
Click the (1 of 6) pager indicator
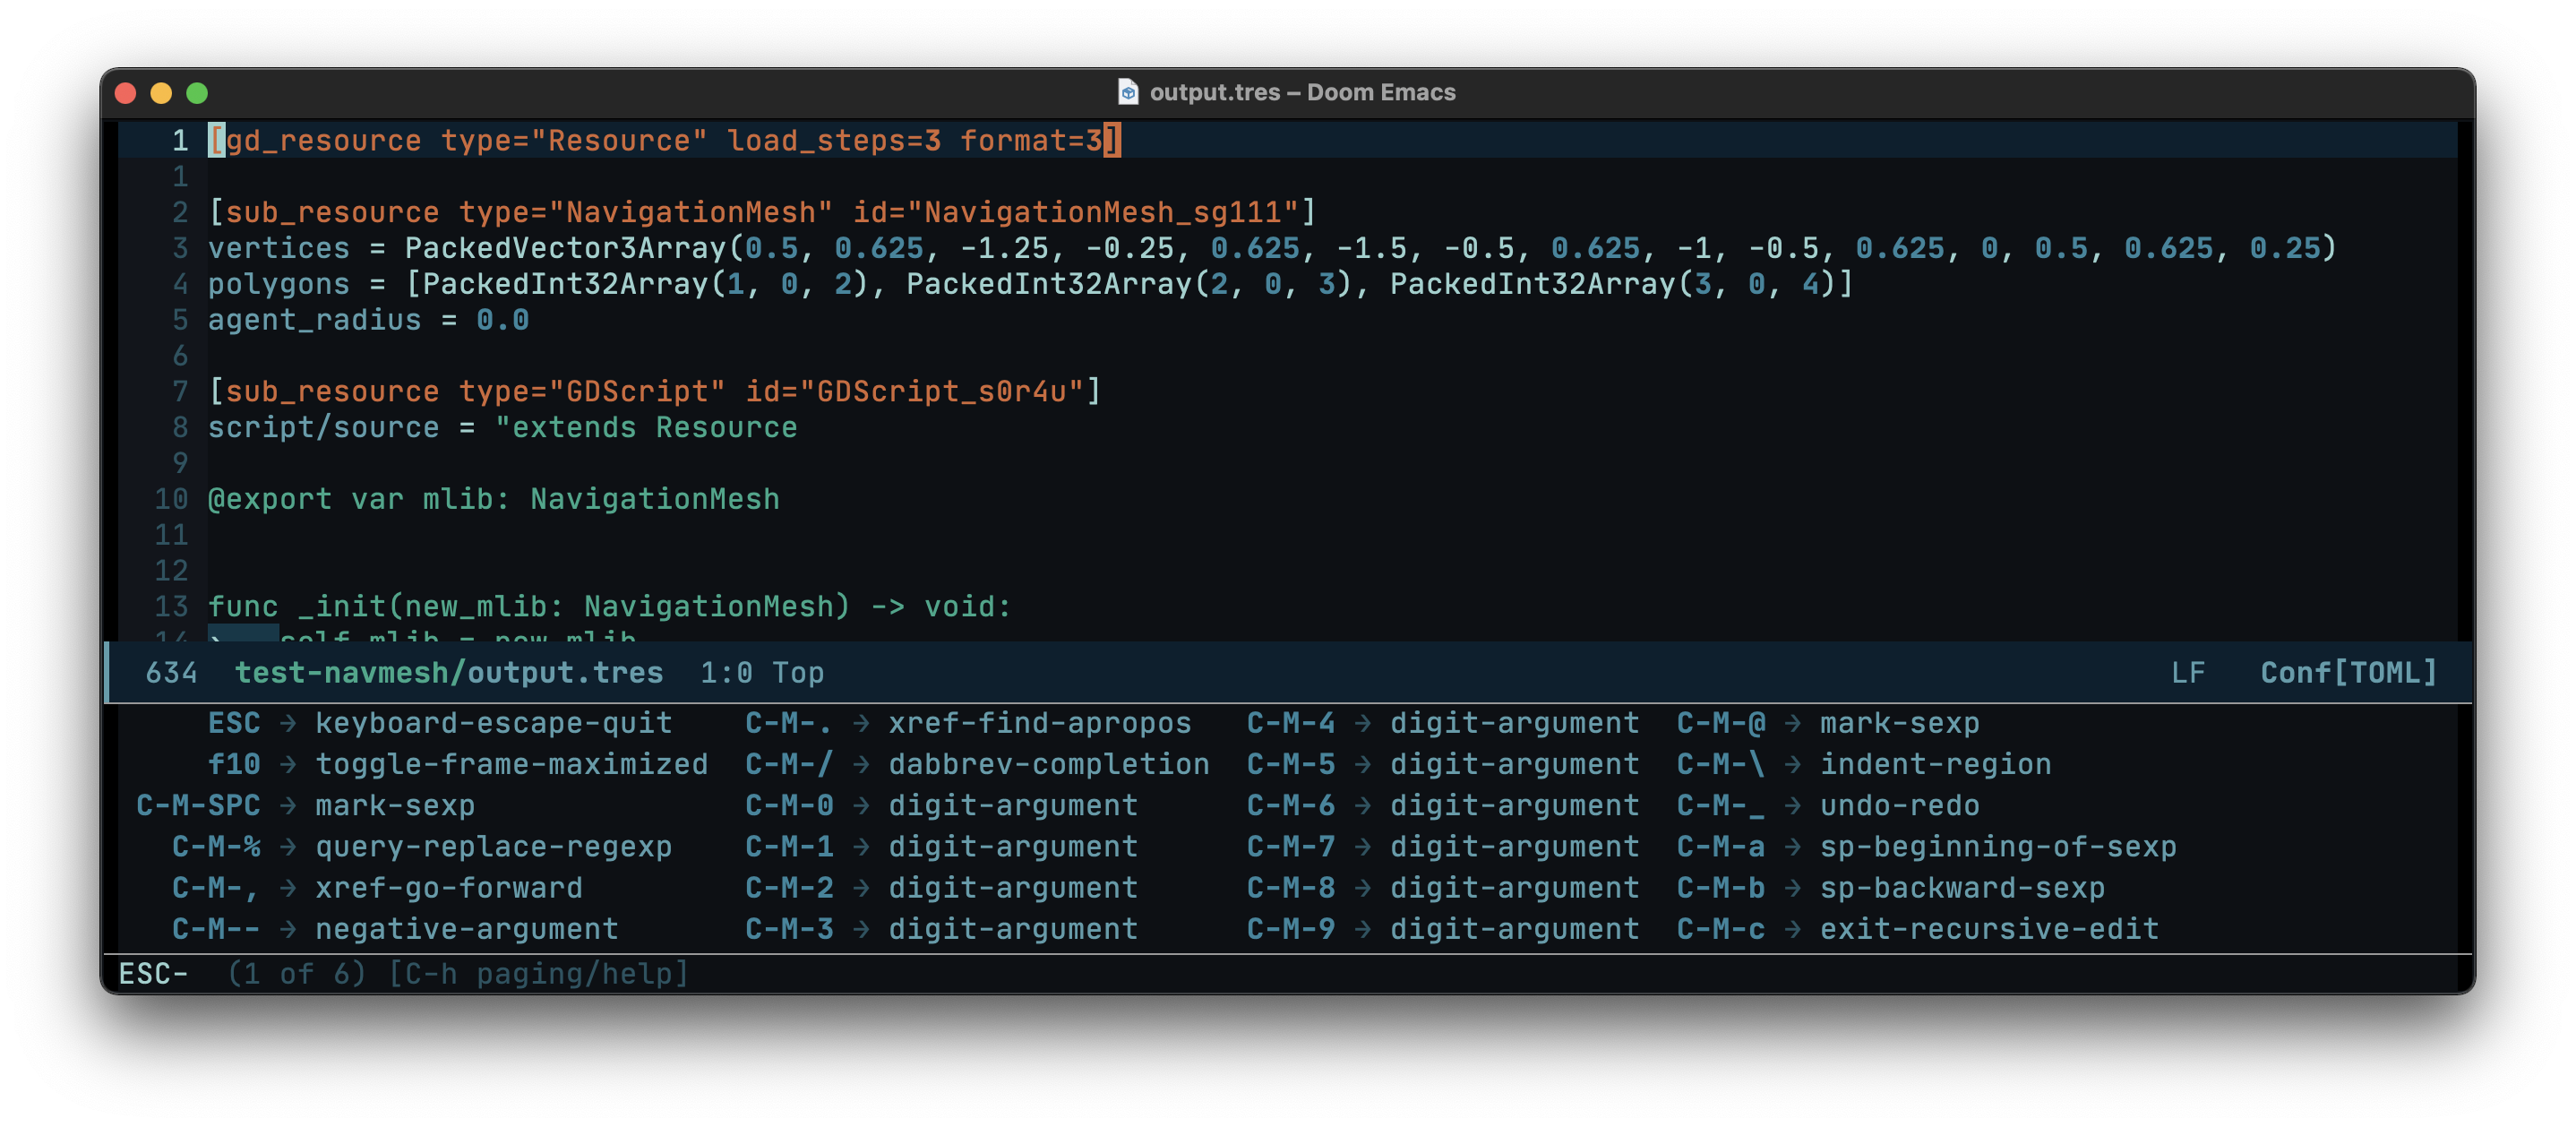pyautogui.click(x=298, y=972)
